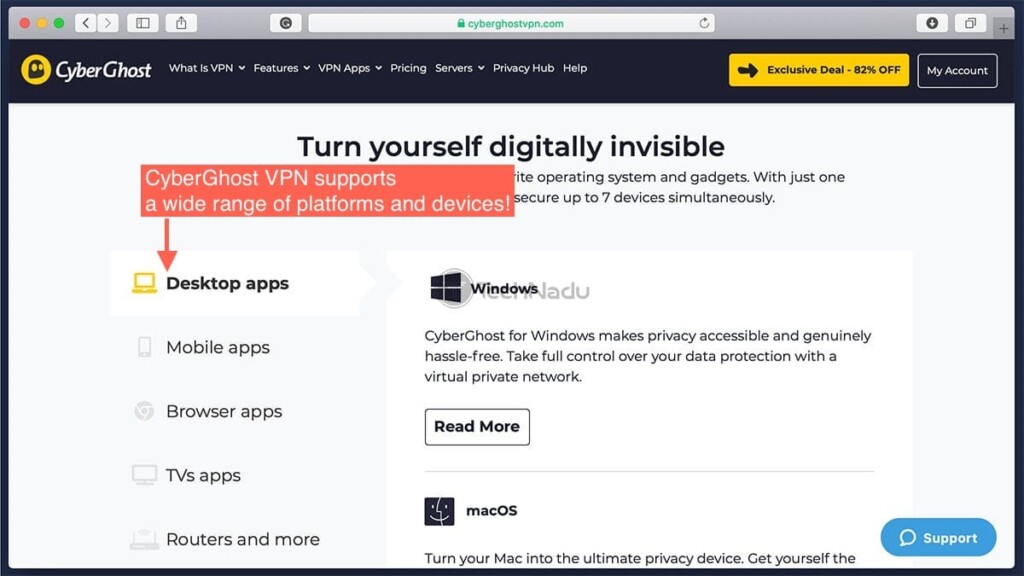Go forward with Safari's forward arrow
This screenshot has width=1024, height=576.
coord(108,24)
